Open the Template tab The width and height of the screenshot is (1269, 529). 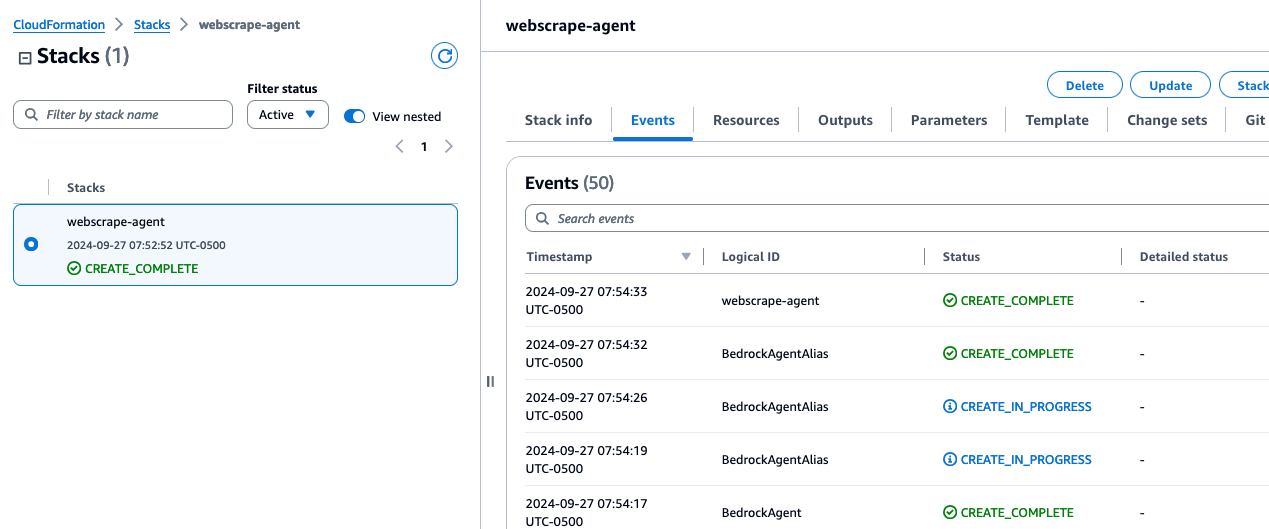1057,120
